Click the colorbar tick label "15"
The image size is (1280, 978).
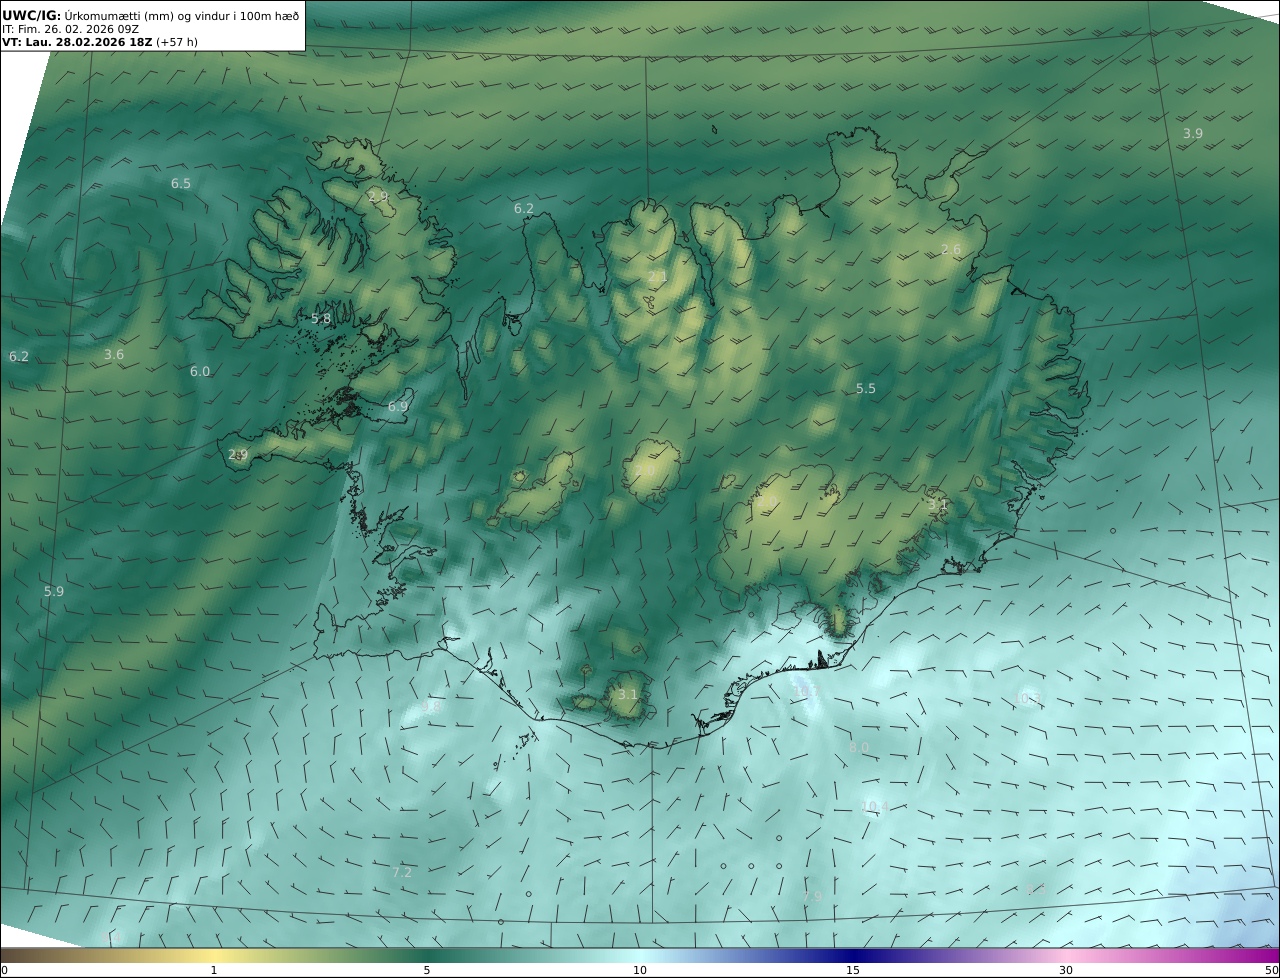853,970
